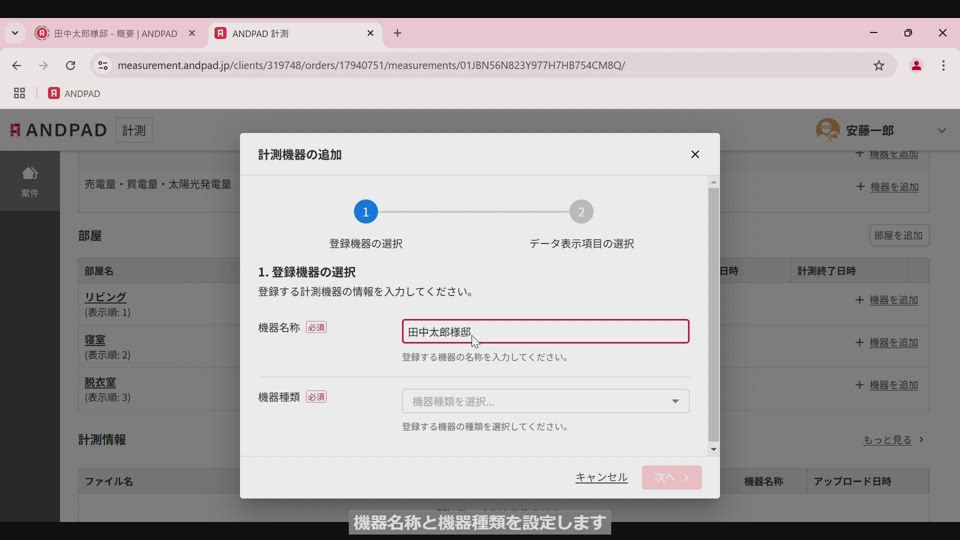Click the browser back arrow
The width and height of the screenshot is (960, 540).
17,65
